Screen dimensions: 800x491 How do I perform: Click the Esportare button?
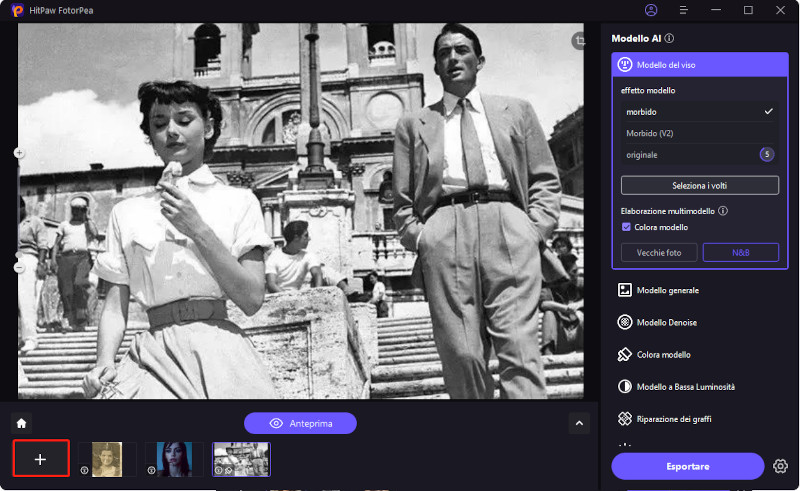(x=687, y=466)
